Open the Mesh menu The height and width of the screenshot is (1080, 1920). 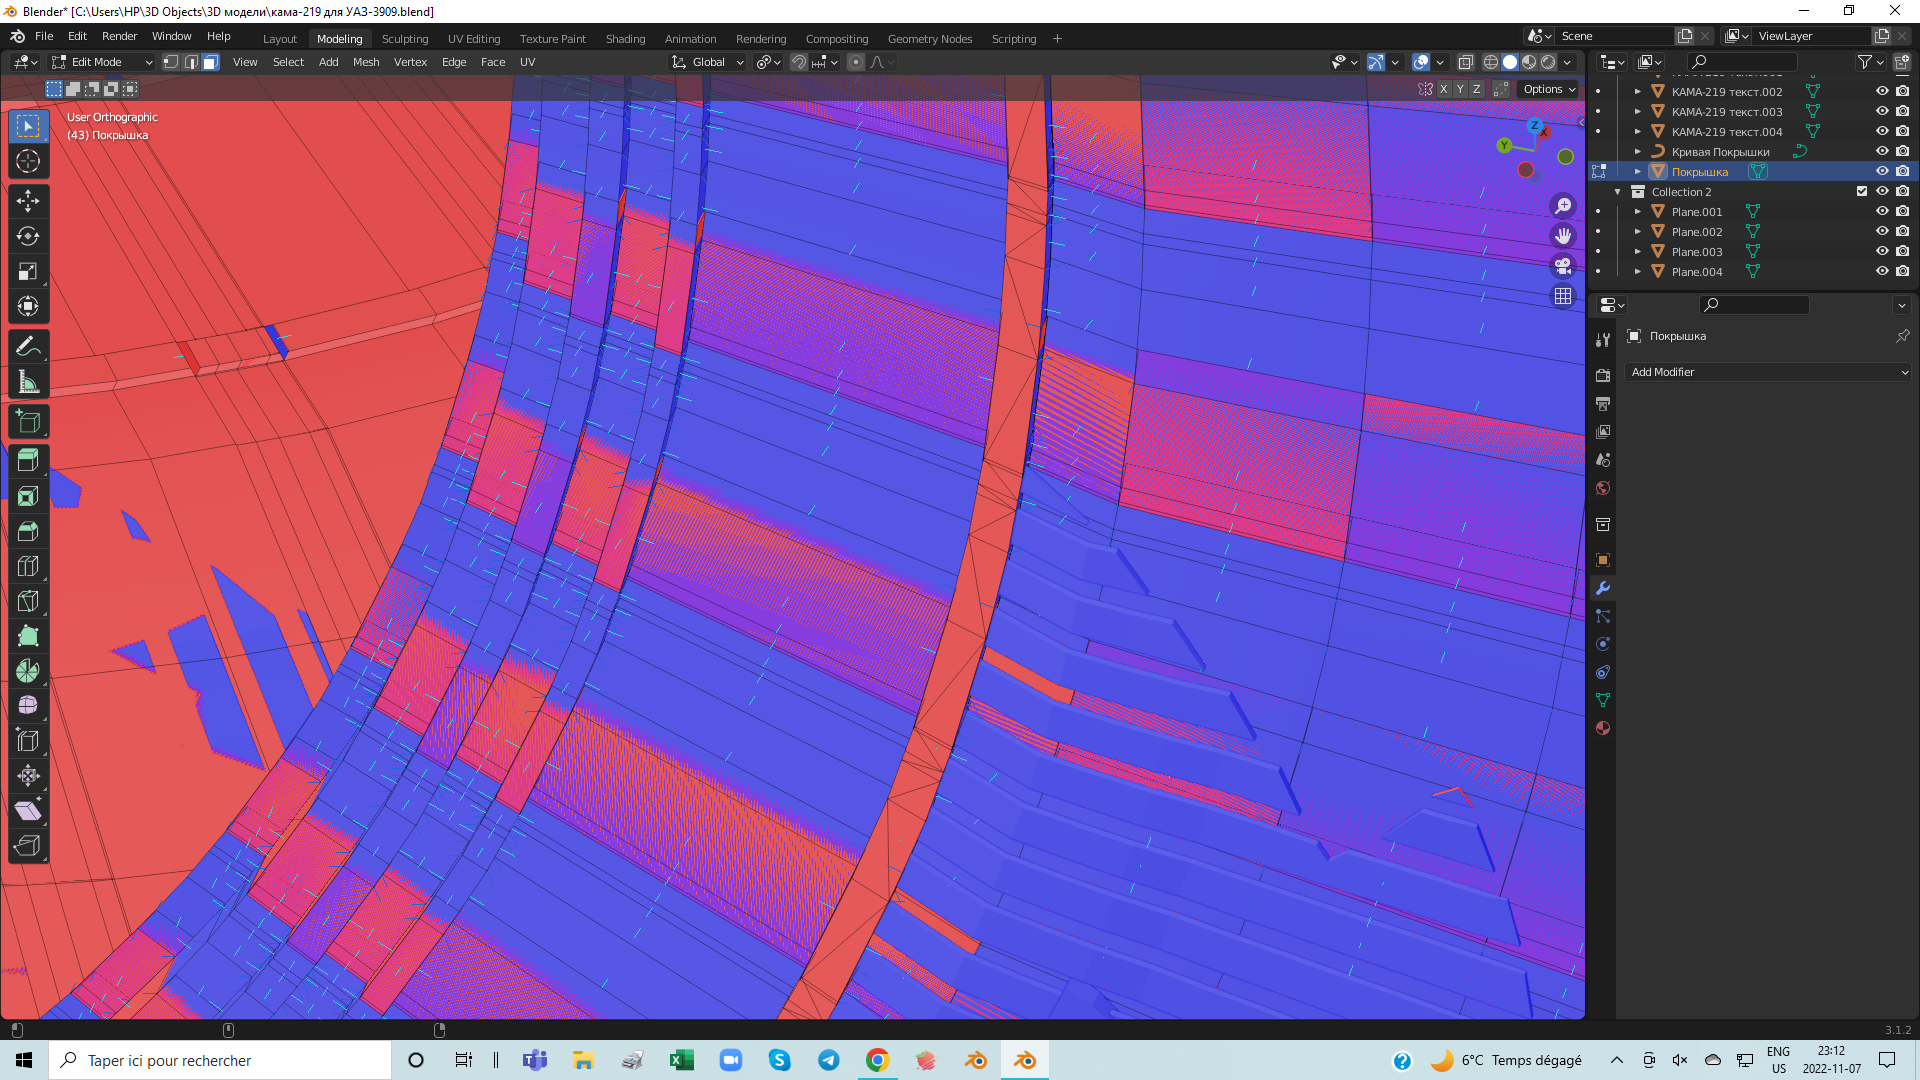coord(365,62)
